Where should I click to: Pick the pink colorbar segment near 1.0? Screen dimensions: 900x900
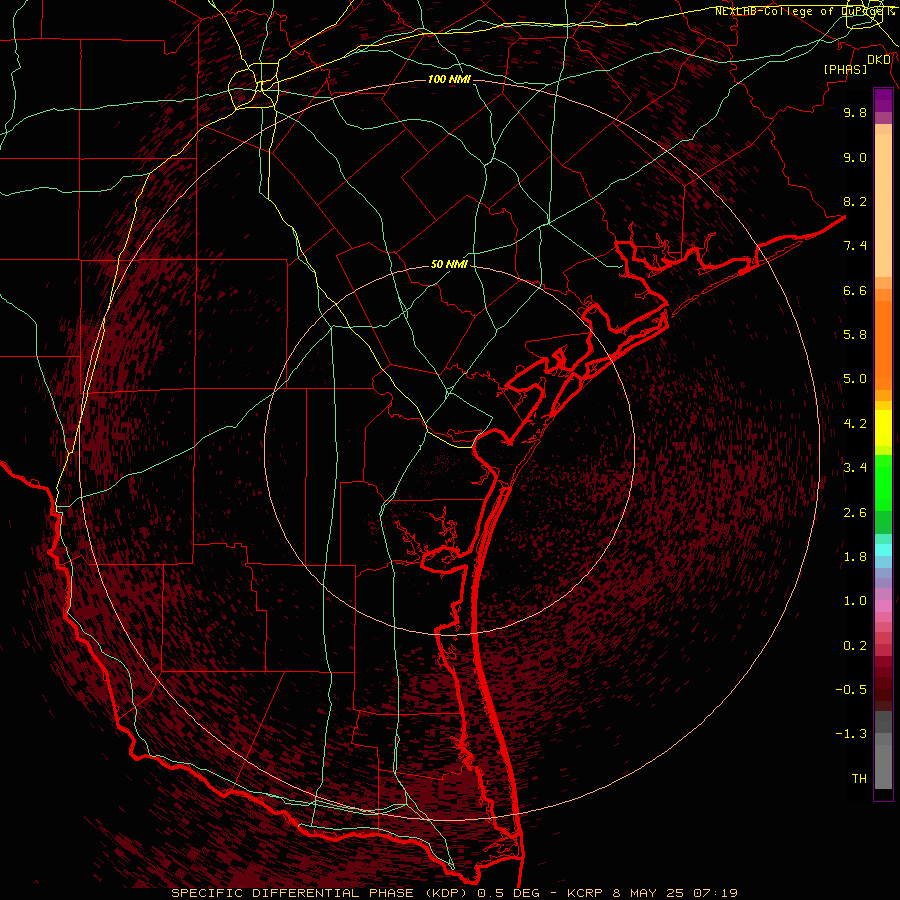click(883, 606)
